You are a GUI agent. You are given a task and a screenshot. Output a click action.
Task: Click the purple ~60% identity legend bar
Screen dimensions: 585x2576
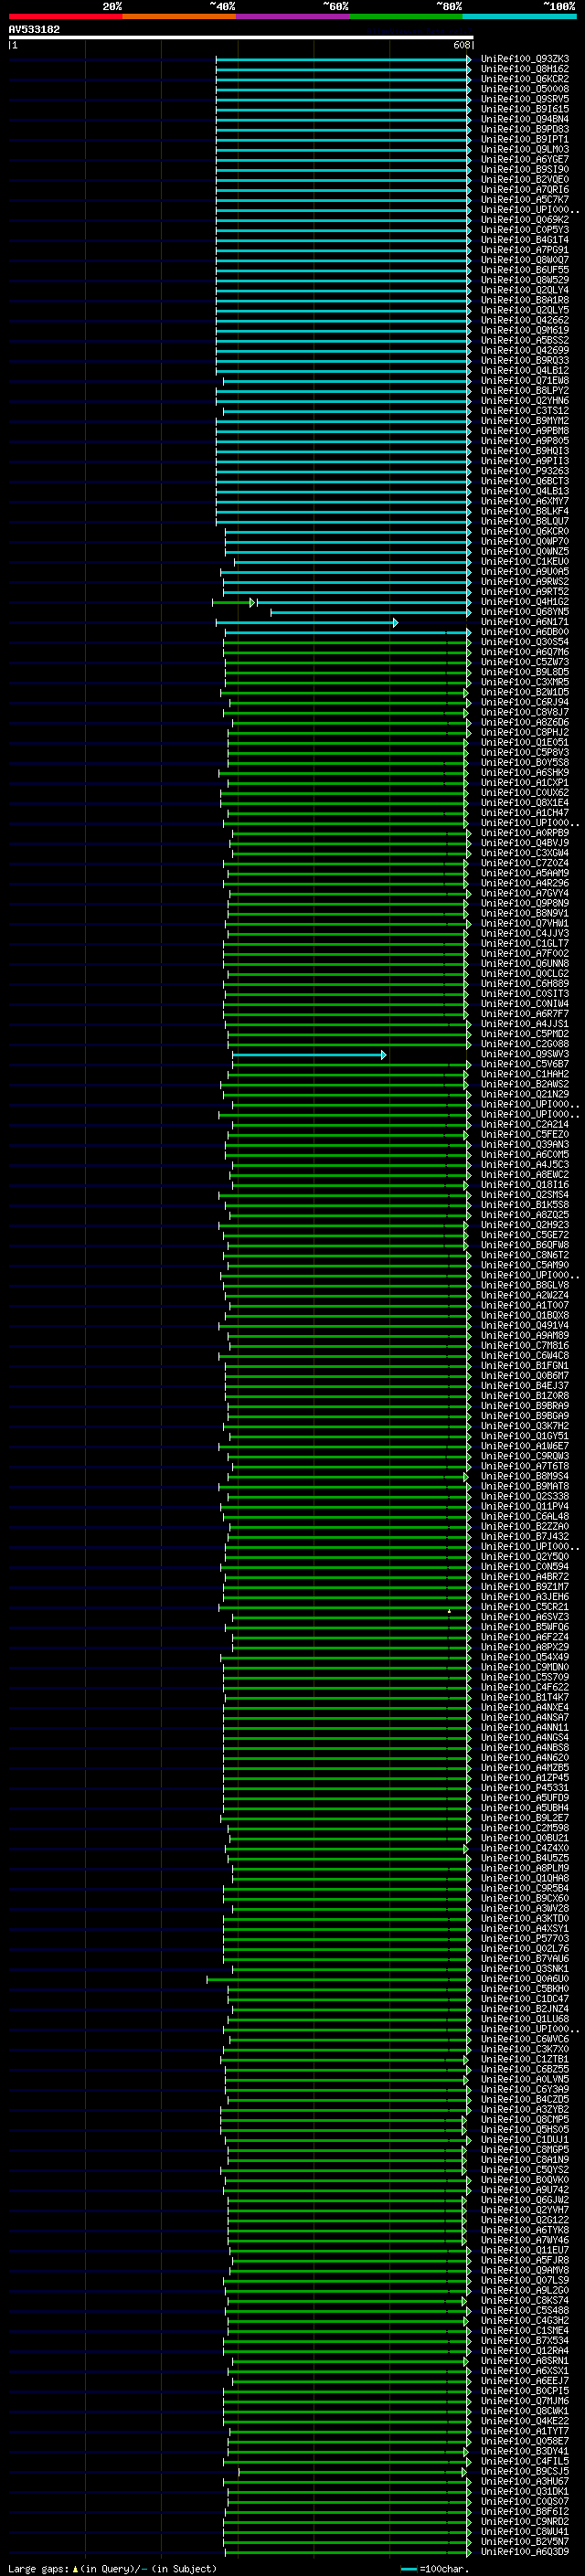tap(292, 16)
